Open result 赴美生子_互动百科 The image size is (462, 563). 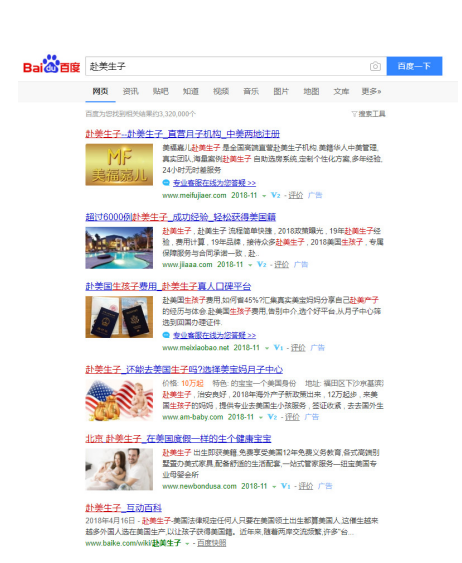point(123,508)
